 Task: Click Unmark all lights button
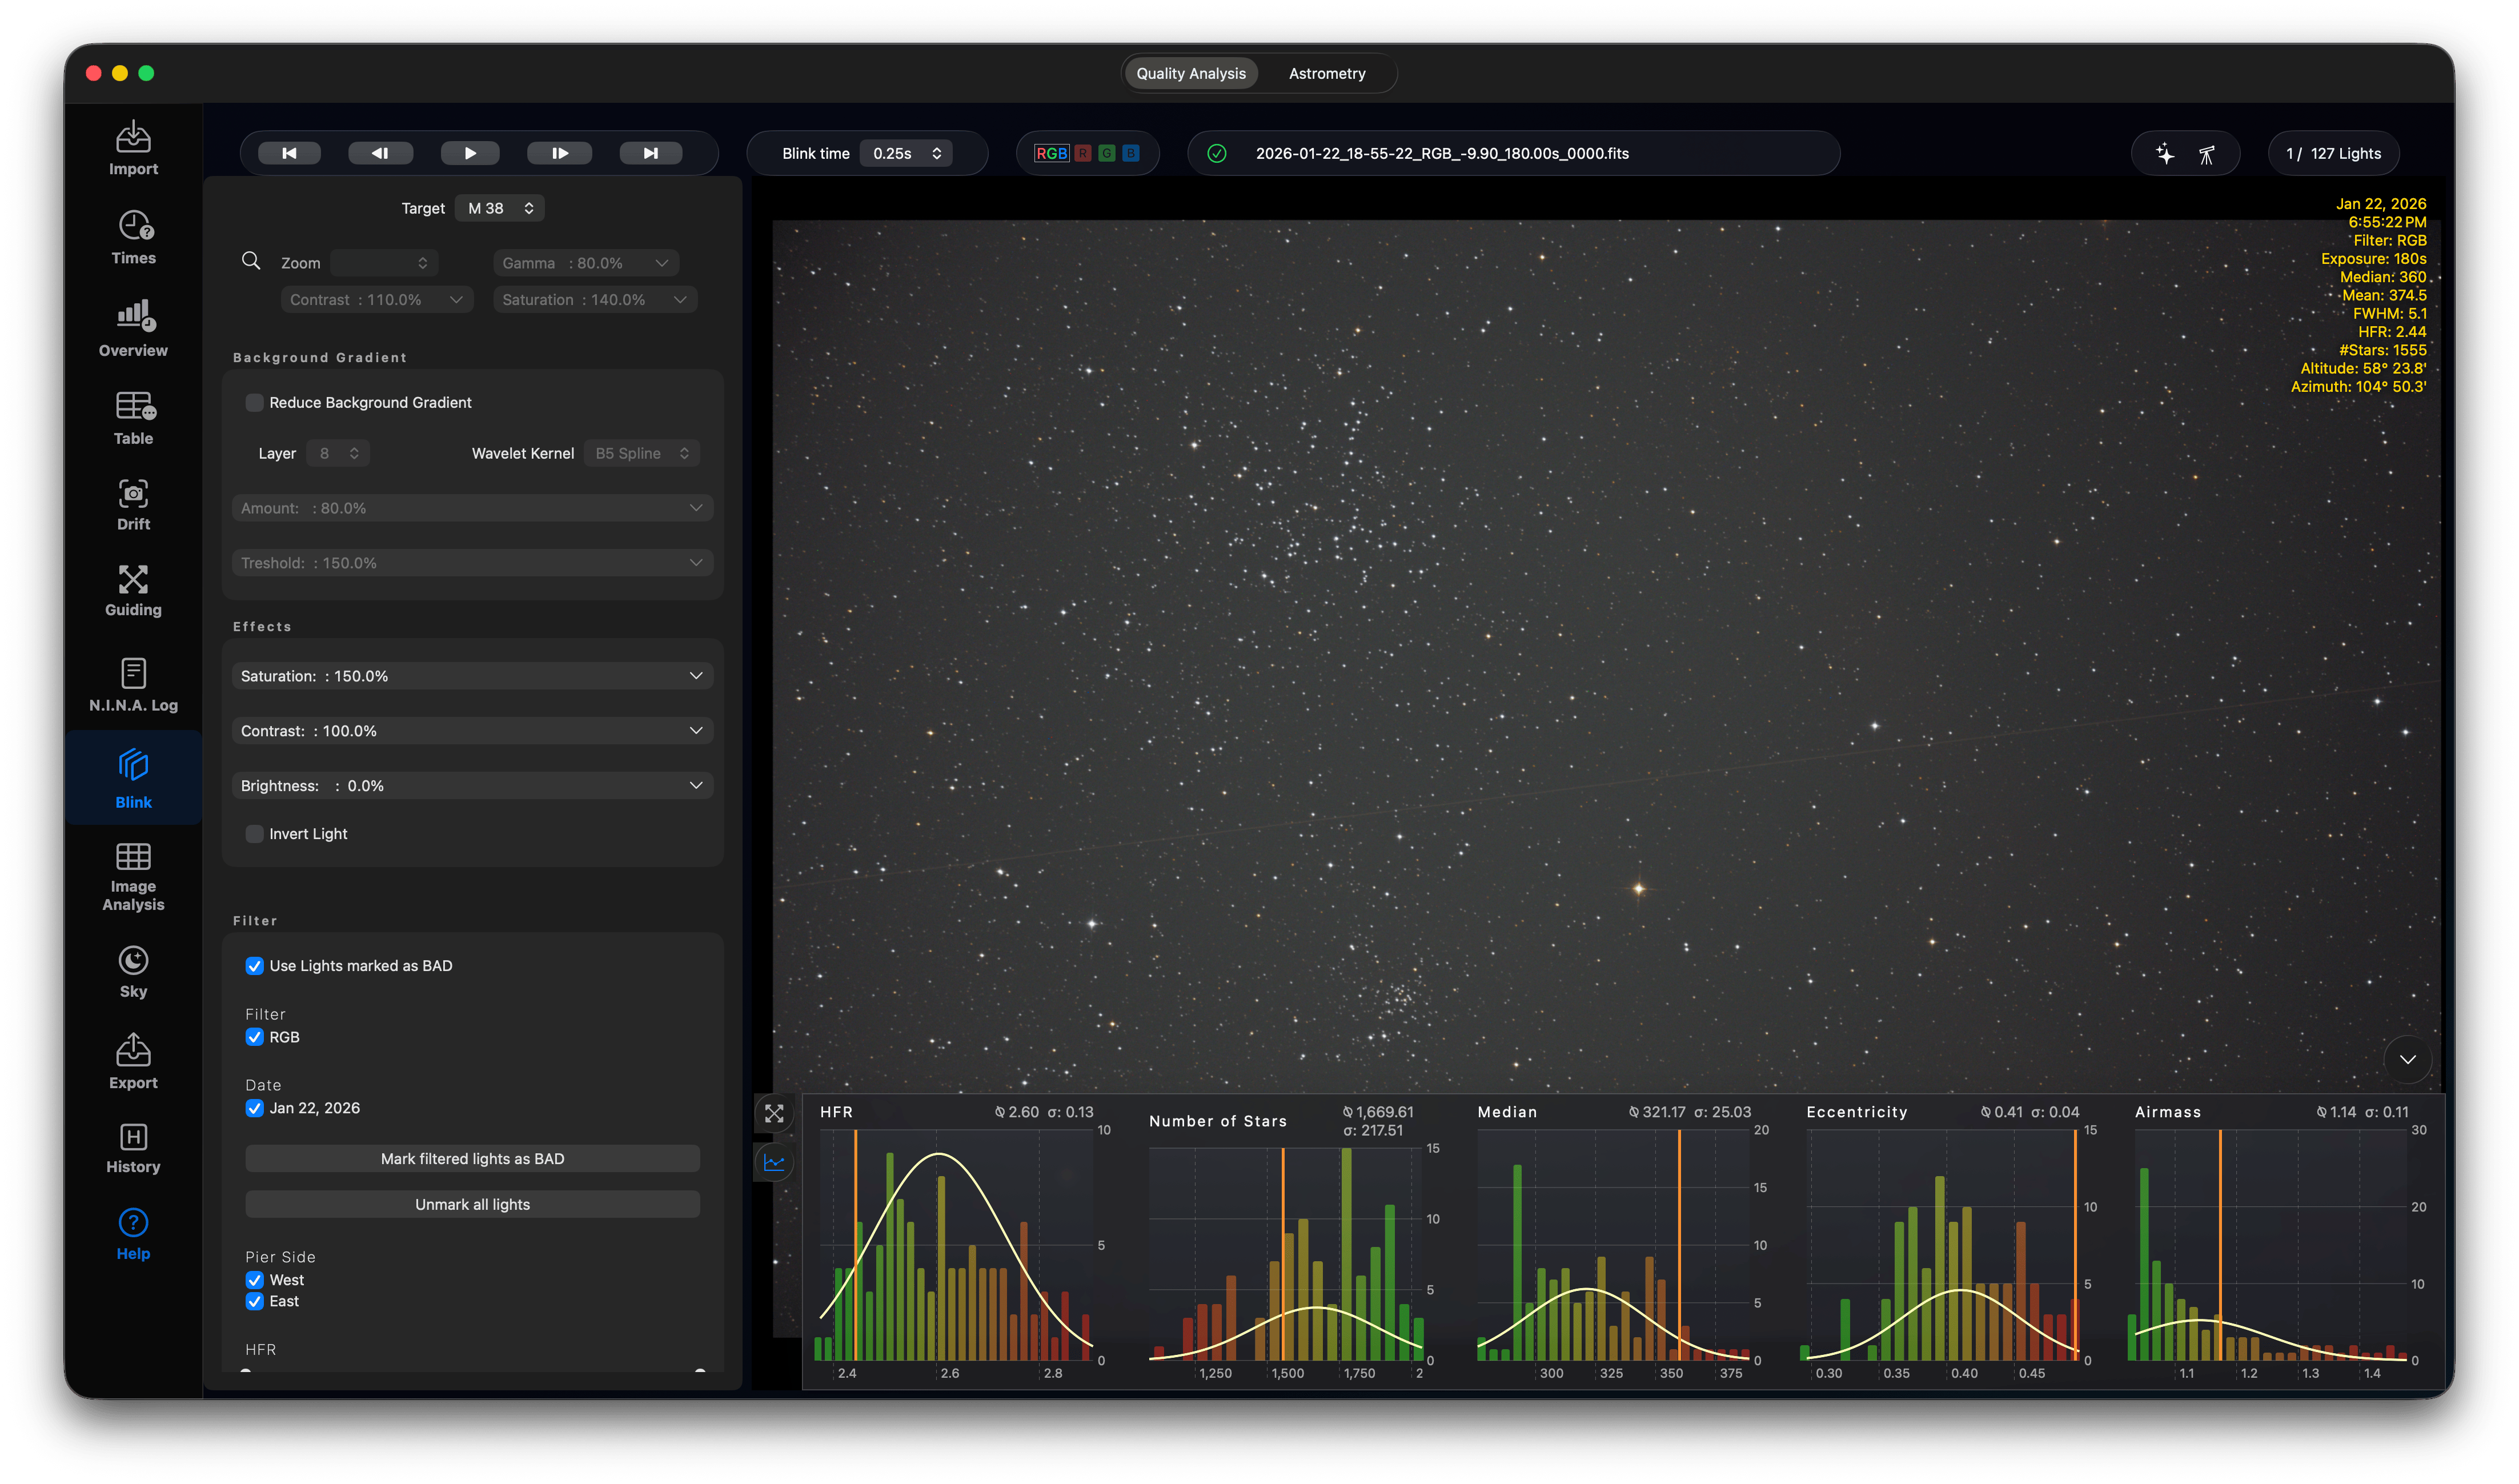click(472, 1204)
